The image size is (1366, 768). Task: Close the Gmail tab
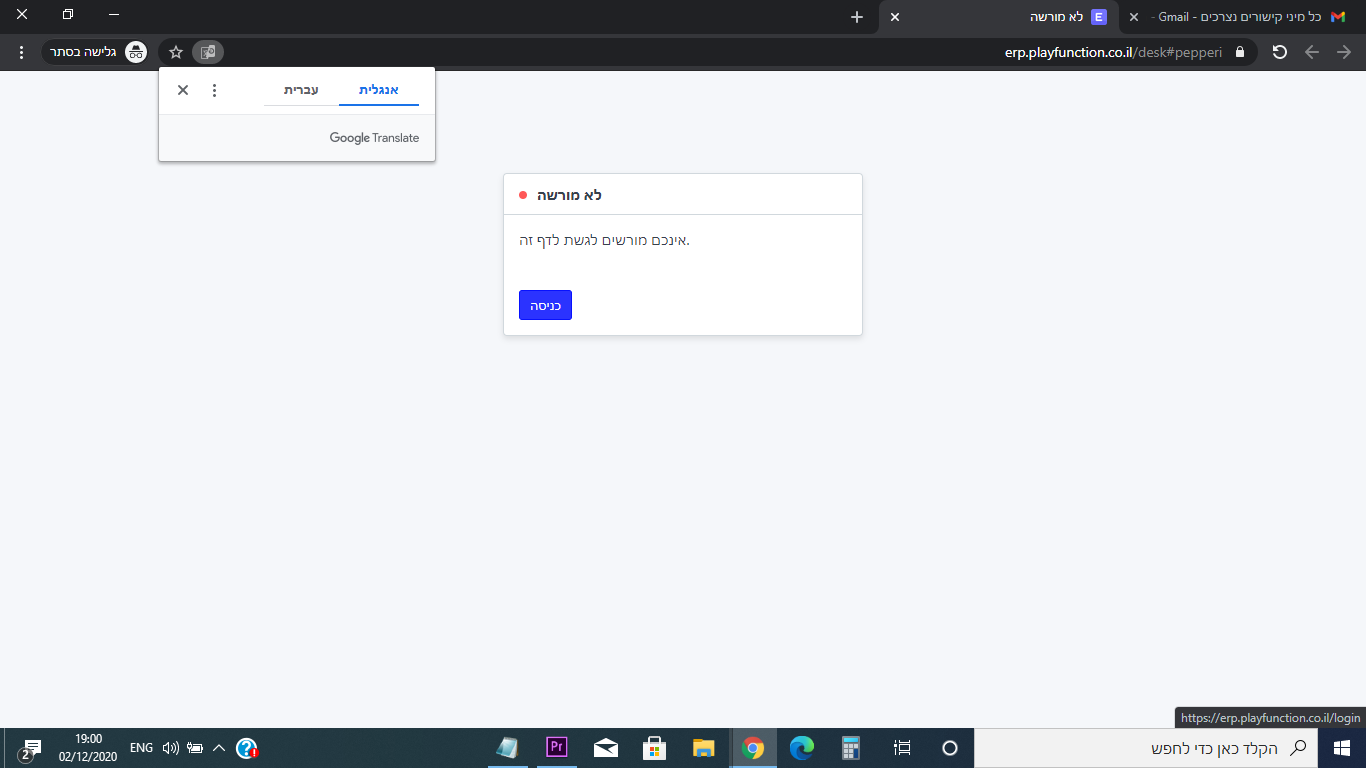(x=1134, y=17)
